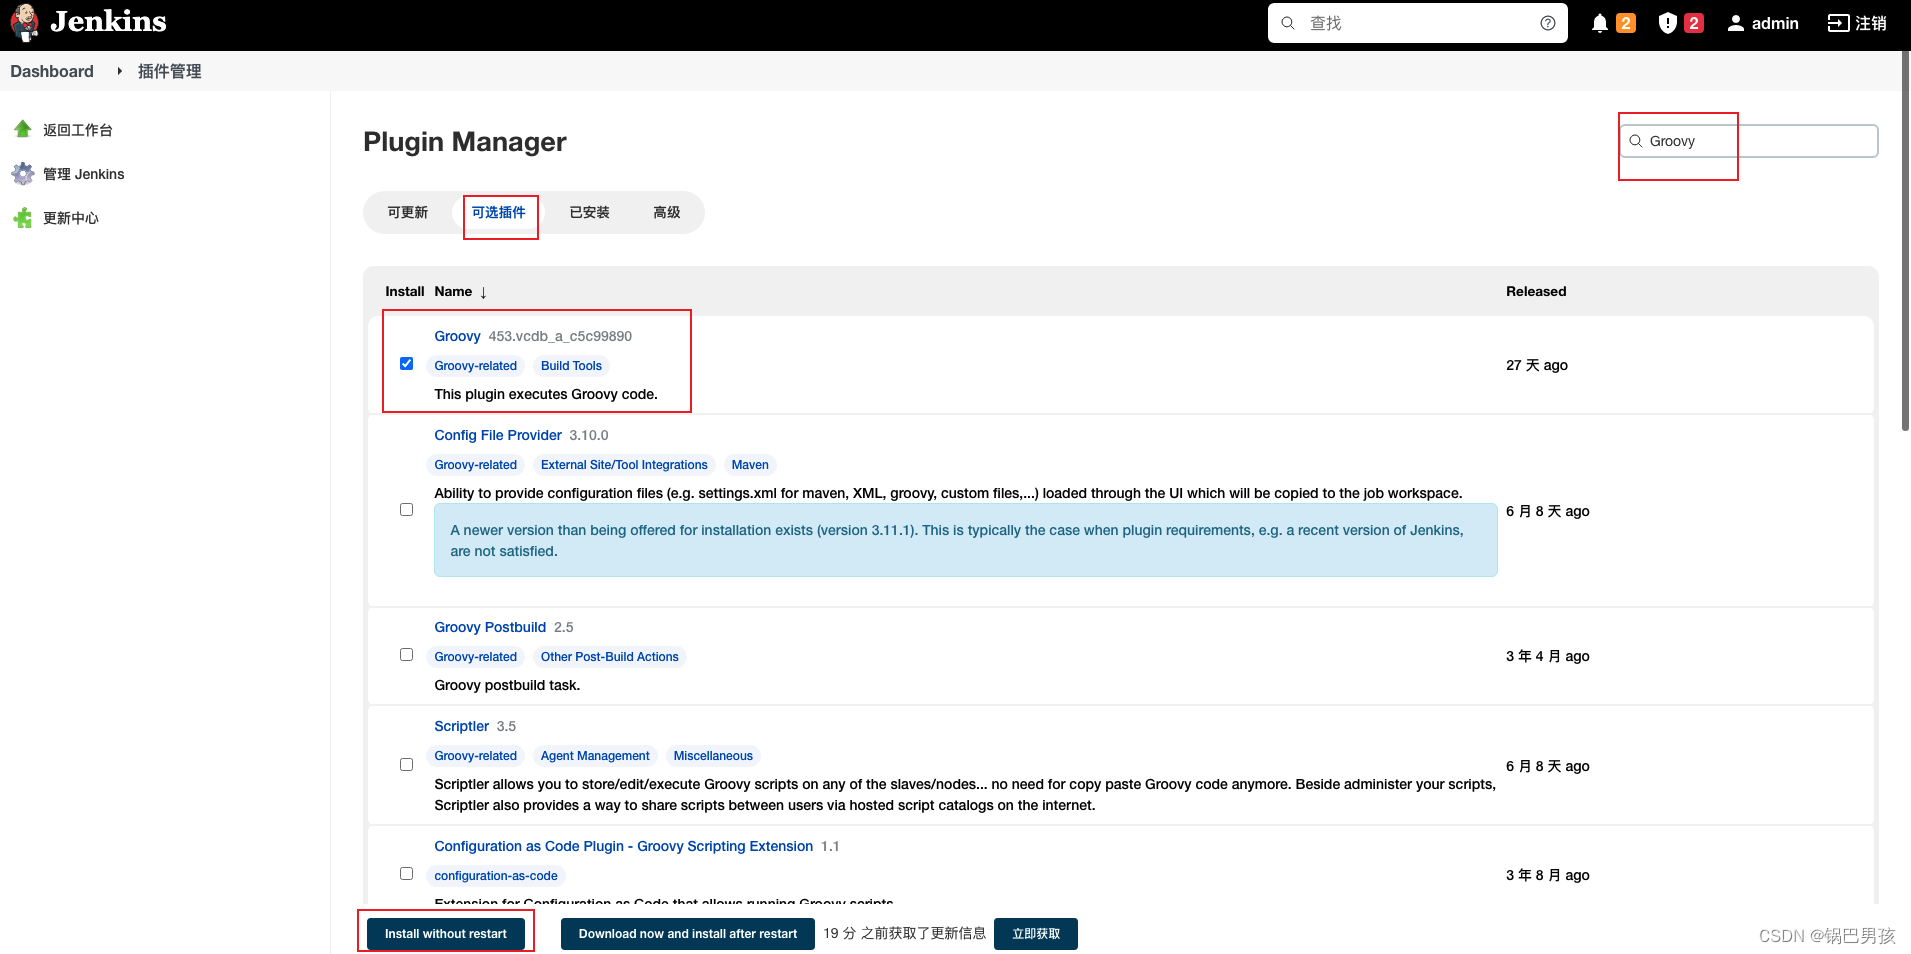Click into the plugin filter field with Groovy
The height and width of the screenshot is (954, 1911).
(1749, 141)
